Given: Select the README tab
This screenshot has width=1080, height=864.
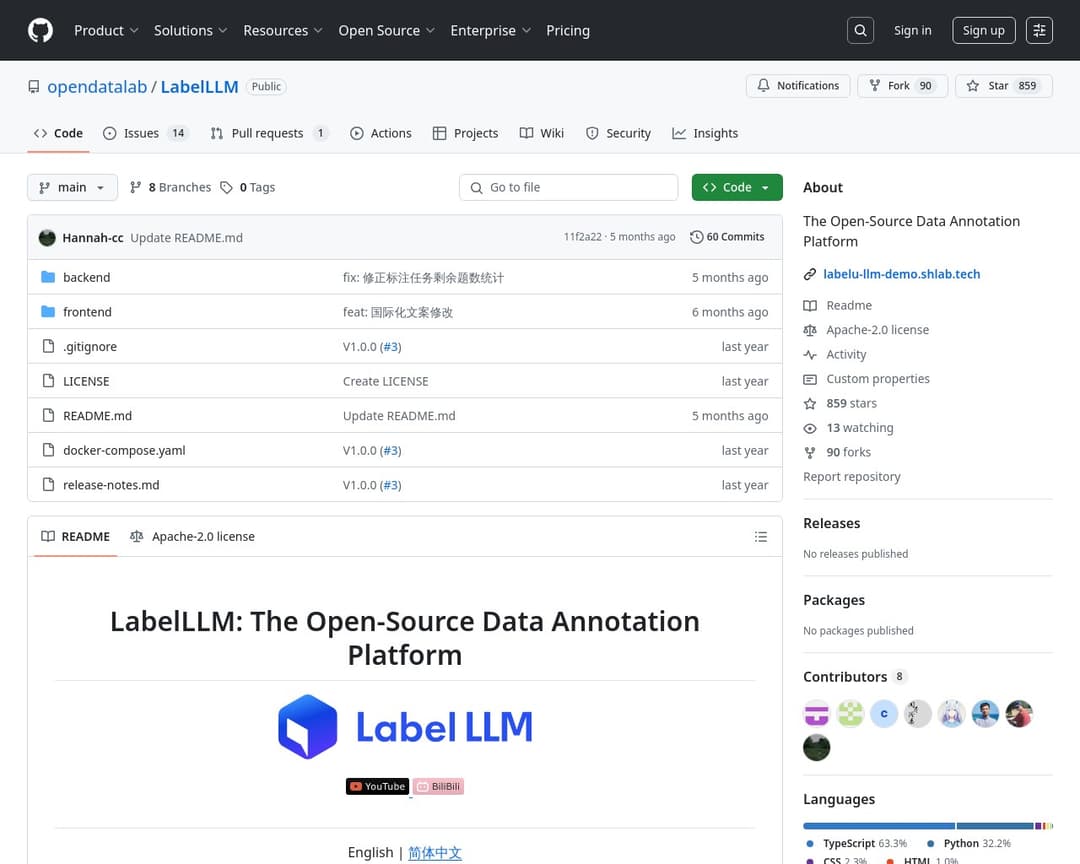Looking at the screenshot, I should (76, 537).
